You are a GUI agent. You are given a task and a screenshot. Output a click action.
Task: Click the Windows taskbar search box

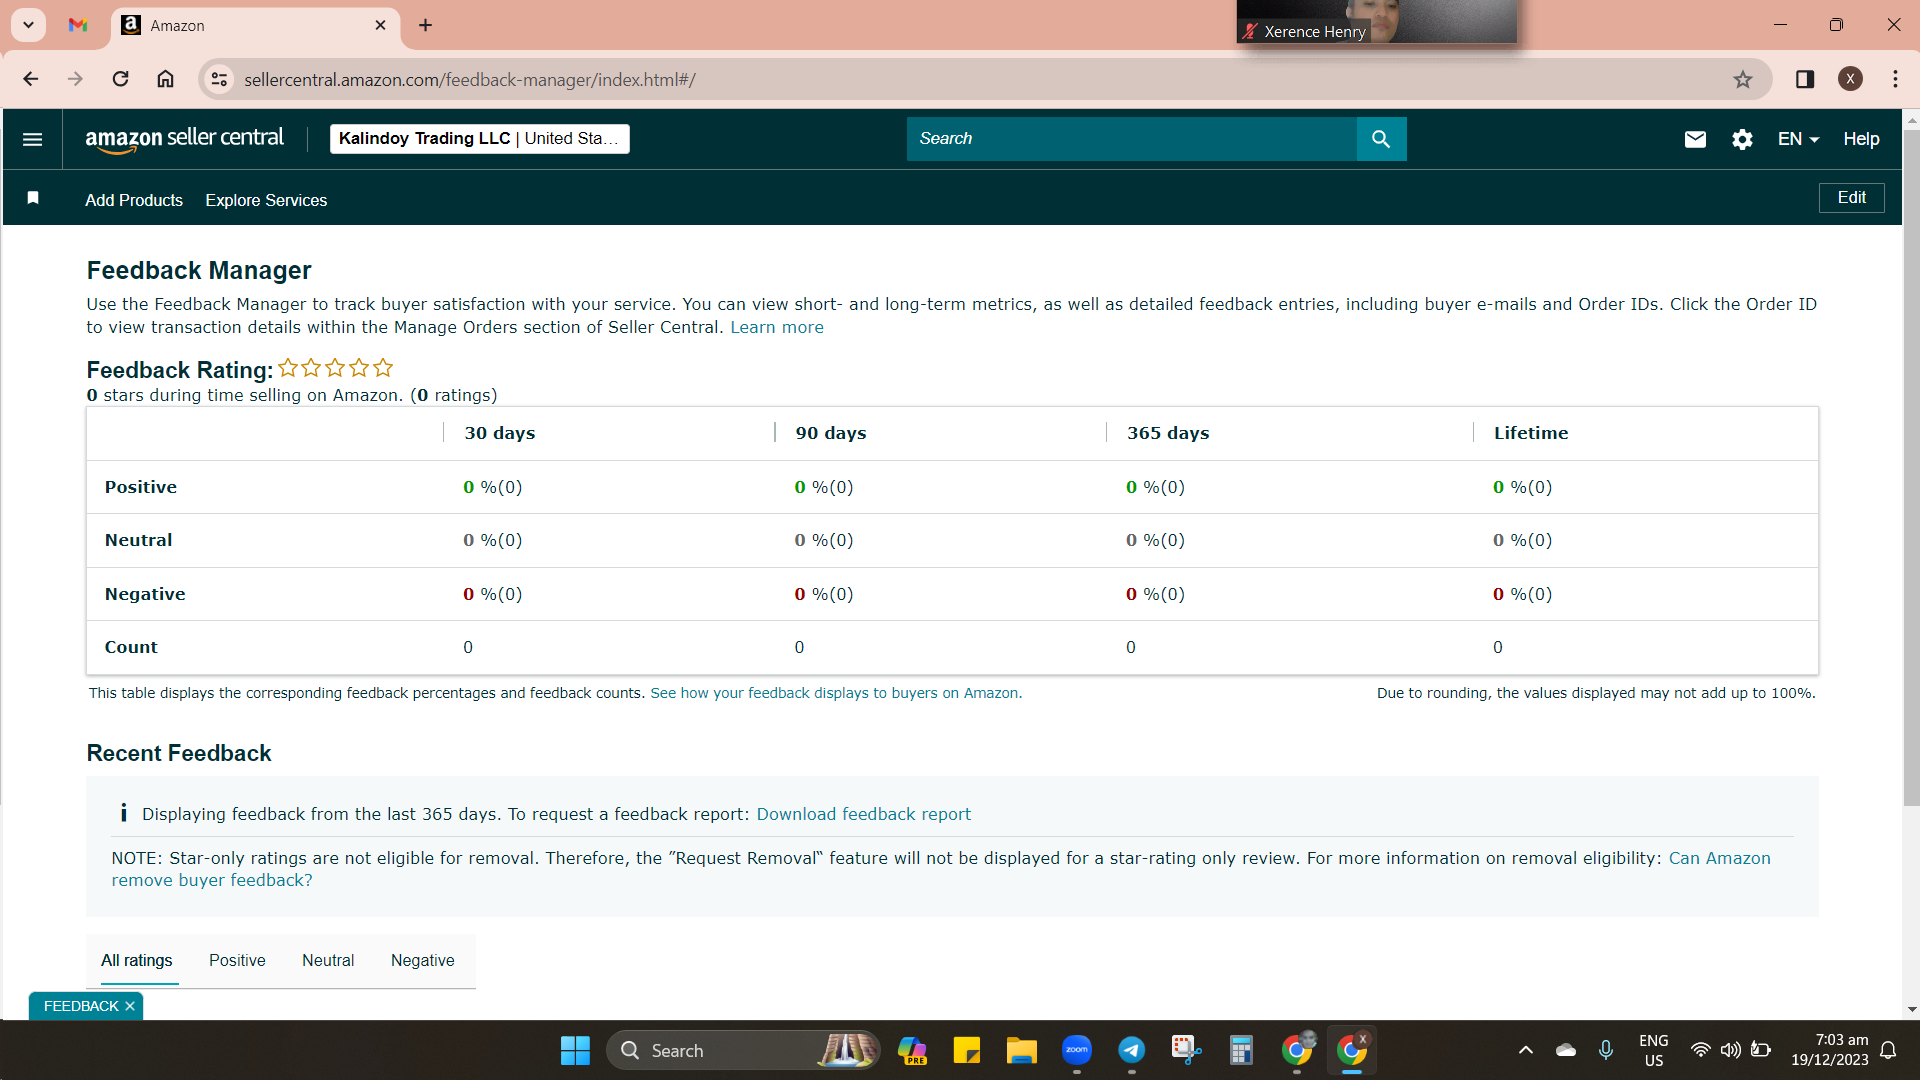742,1050
